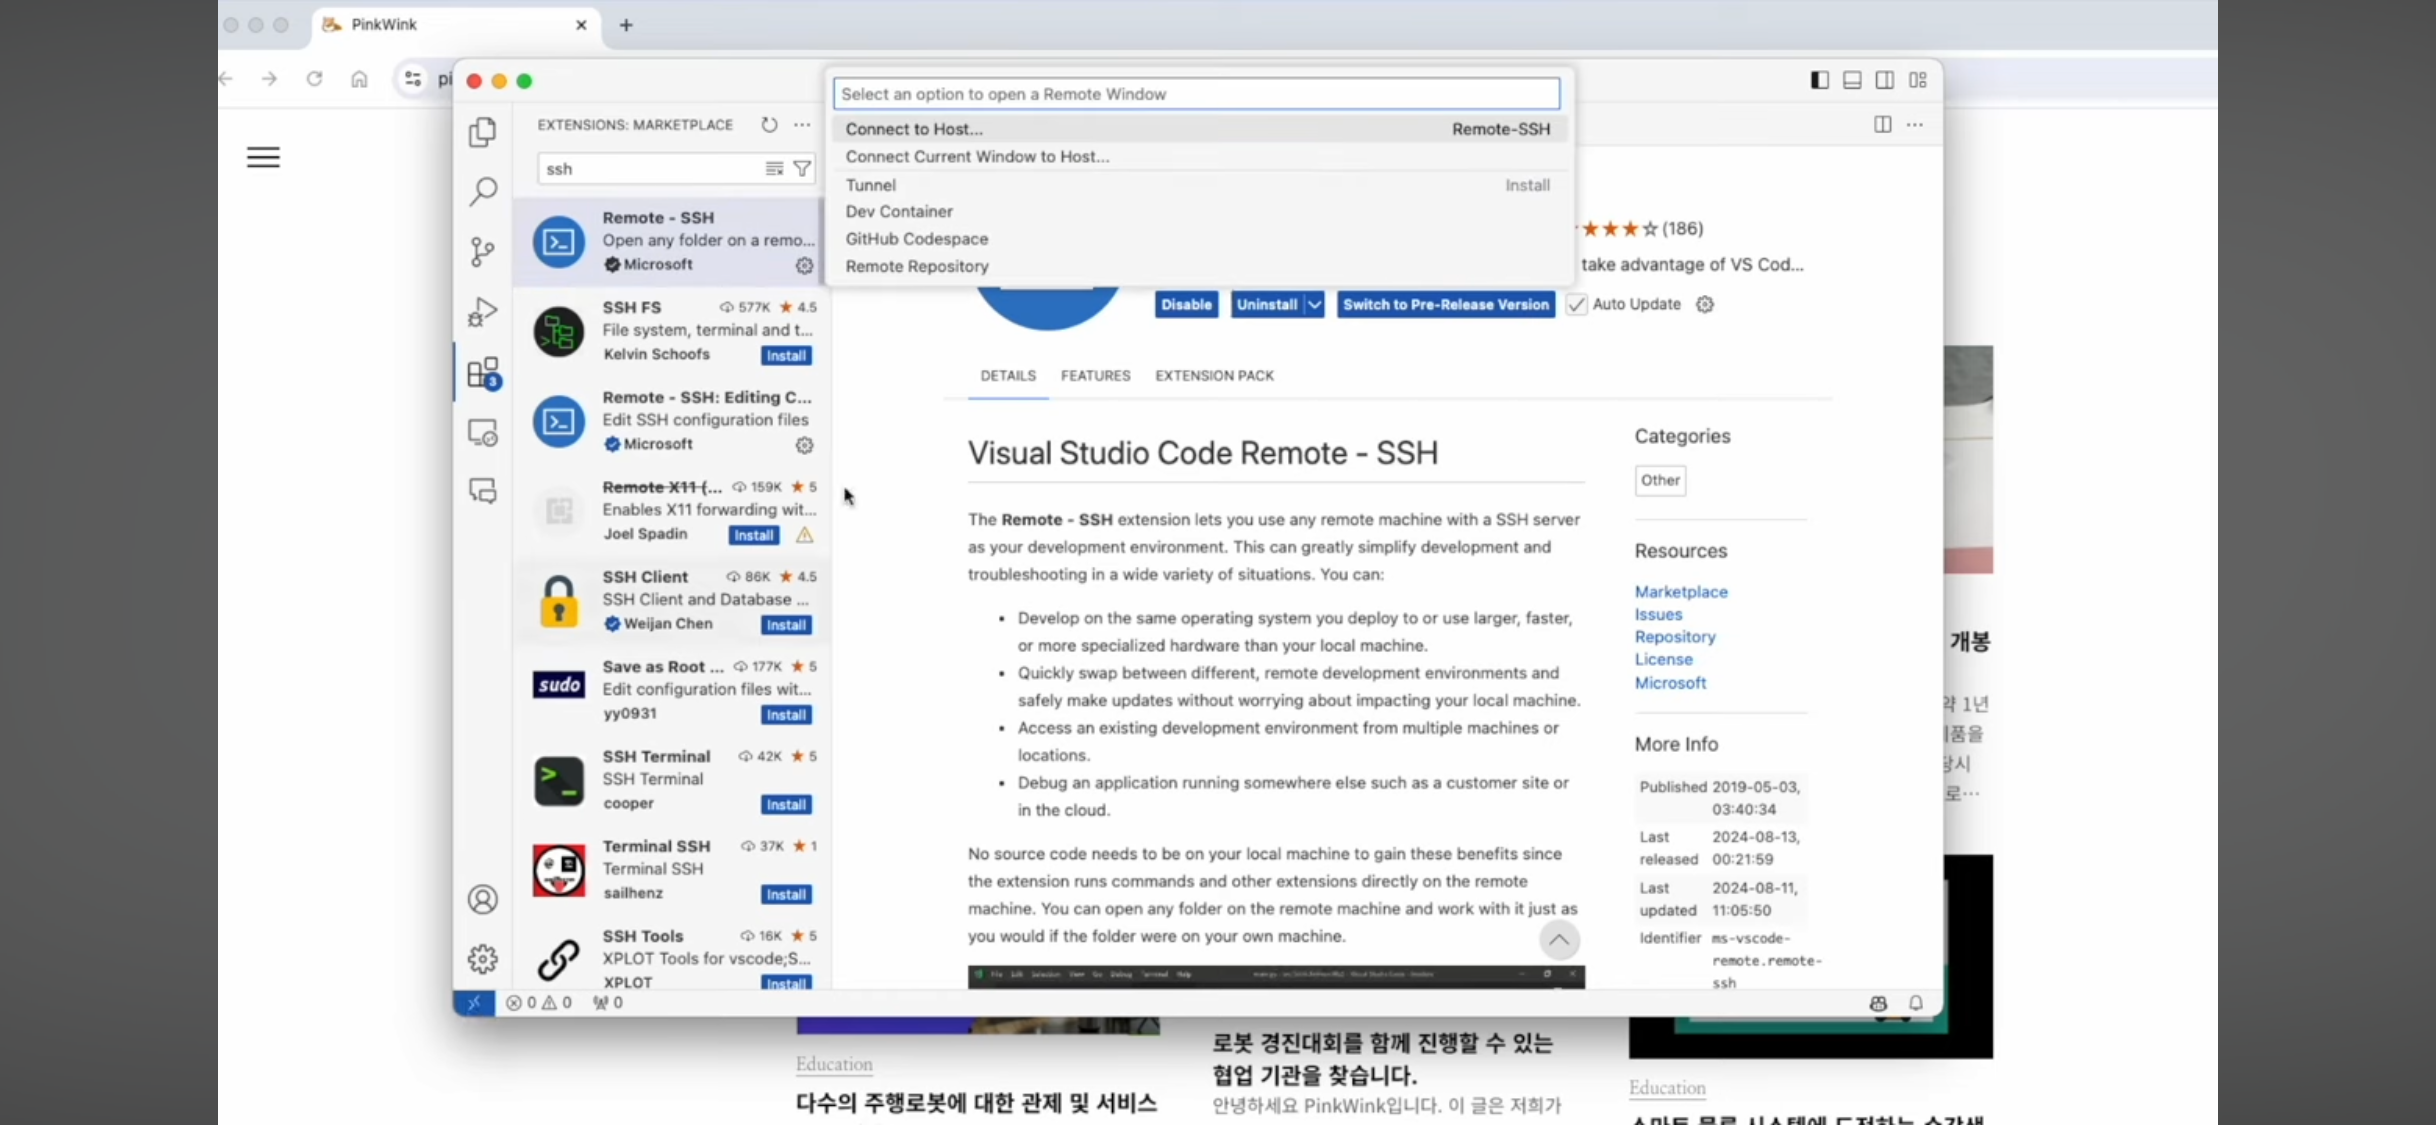
Task: Open Source Control view icon
Action: pos(482,251)
